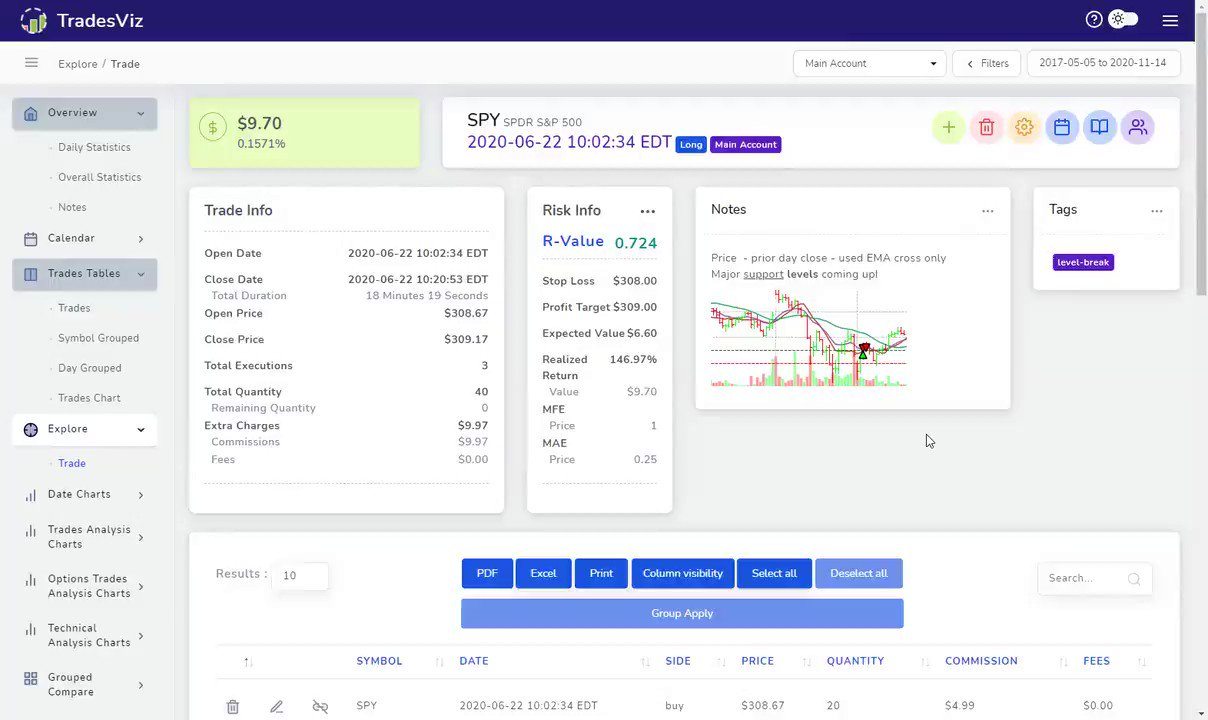Click the Group Apply button
The width and height of the screenshot is (1208, 720).
coord(682,613)
